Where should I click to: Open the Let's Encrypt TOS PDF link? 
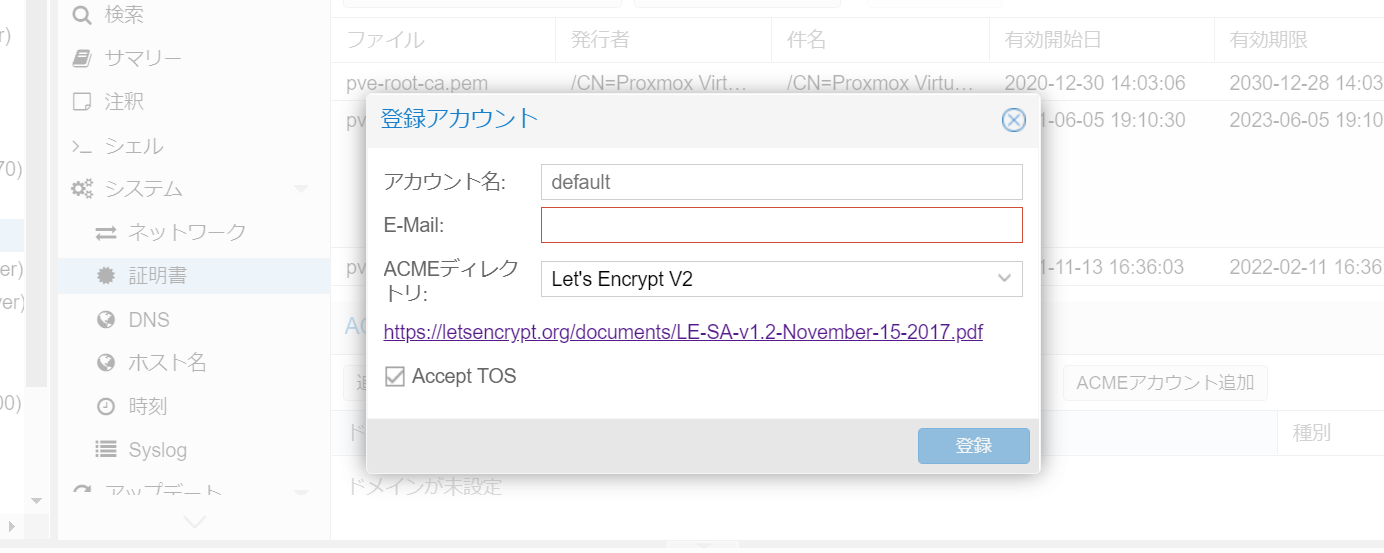coord(683,332)
